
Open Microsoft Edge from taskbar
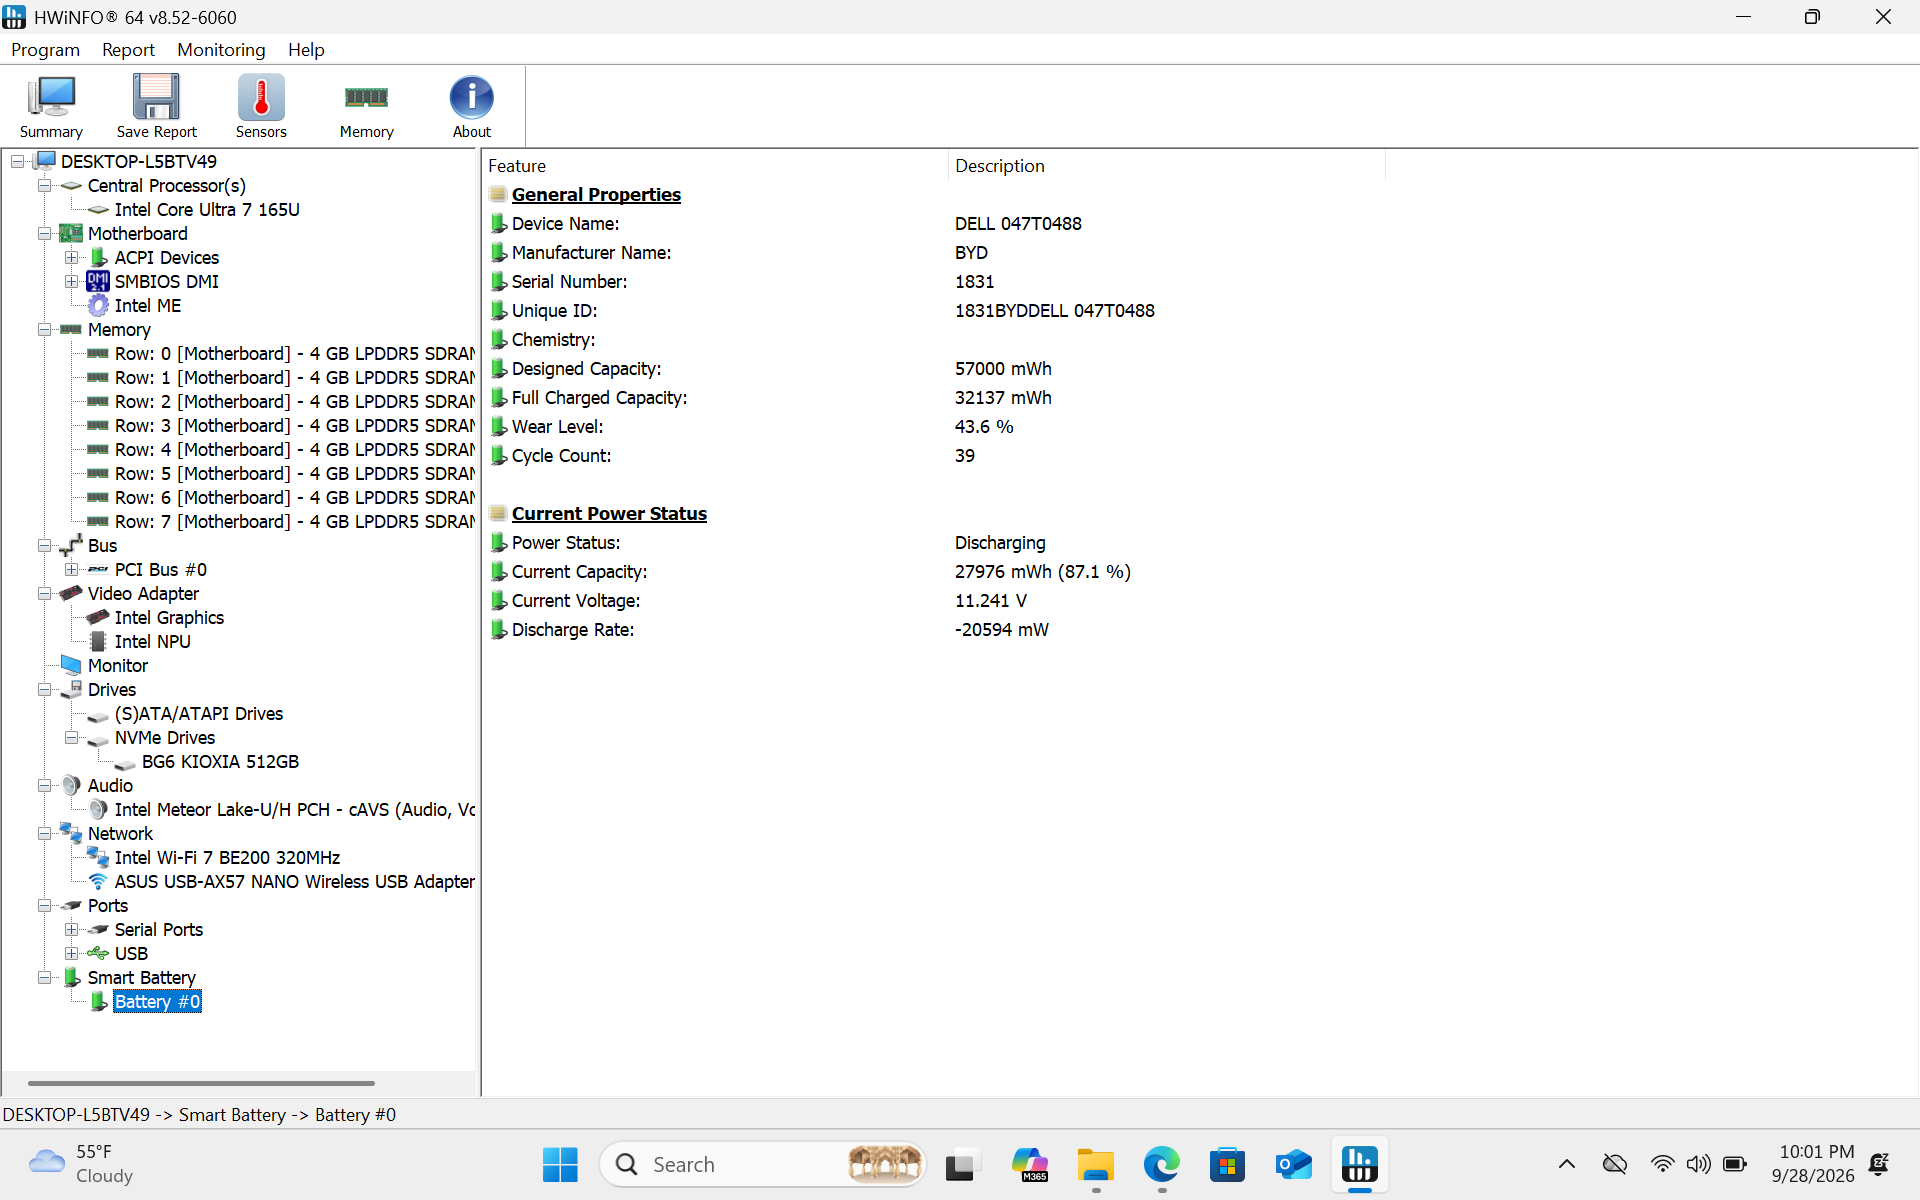click(x=1161, y=1165)
